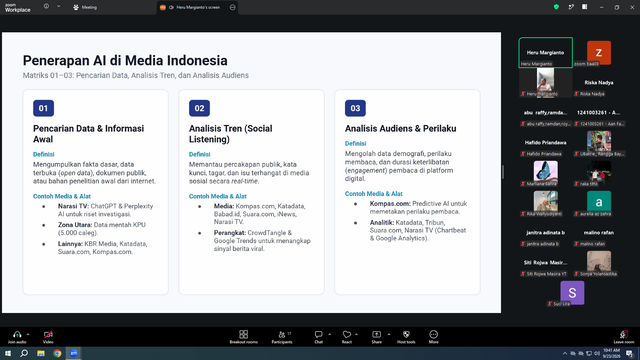Click the Zoom Workplace logo
This screenshot has width=640, height=360.
pyautogui.click(x=18, y=8)
